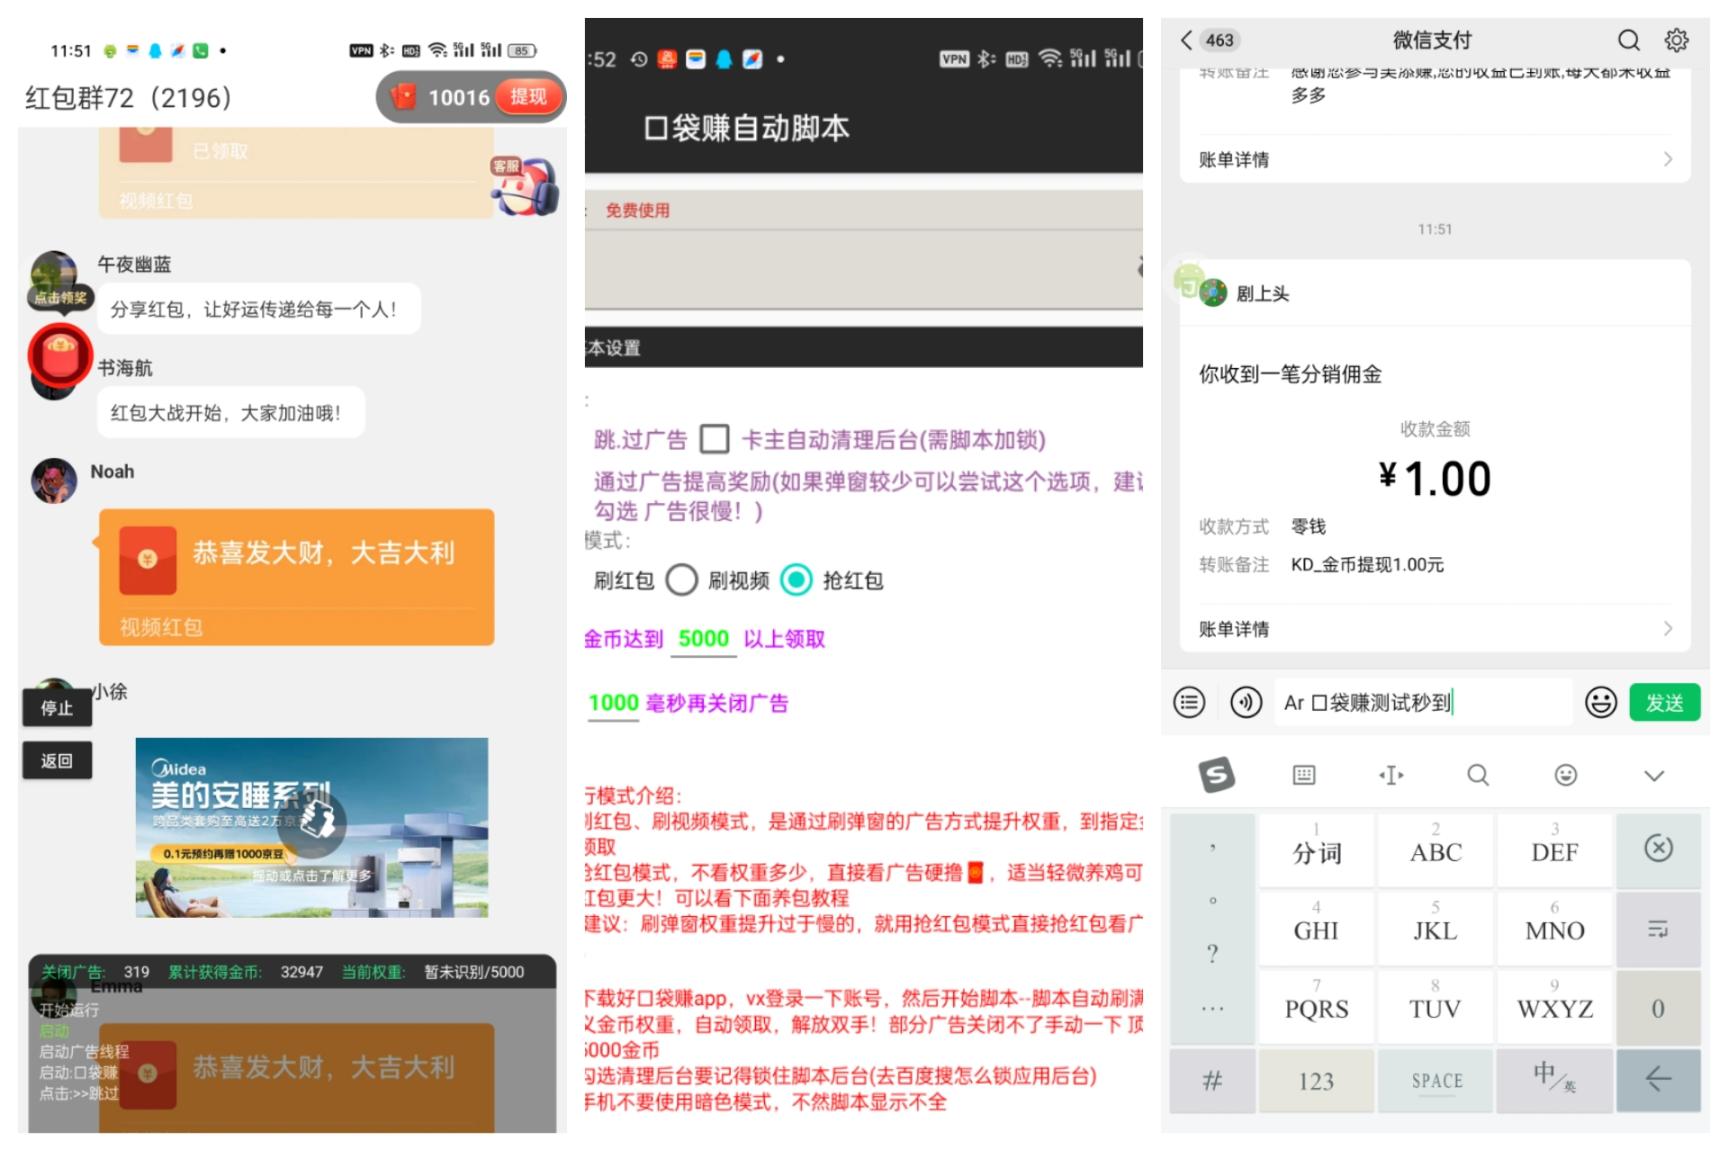Select the 刷红包 mode radio button

coord(682,580)
